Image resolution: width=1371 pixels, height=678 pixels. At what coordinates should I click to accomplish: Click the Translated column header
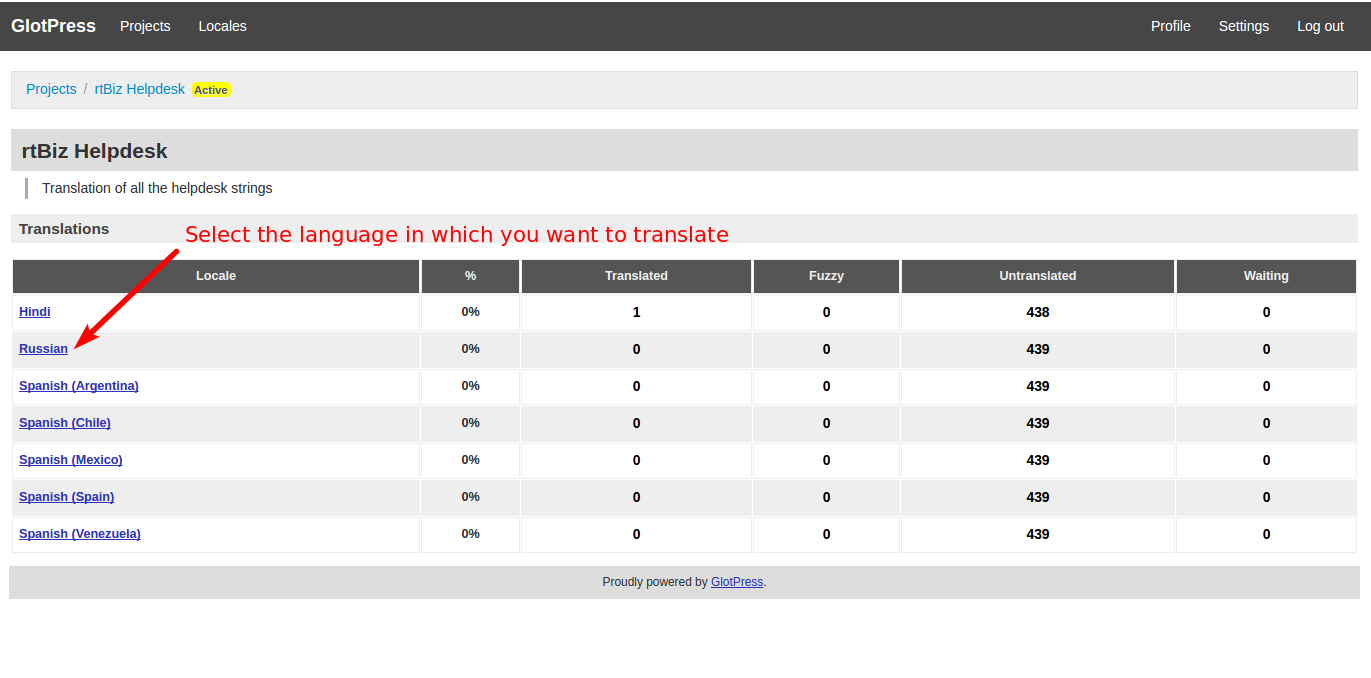coord(636,276)
